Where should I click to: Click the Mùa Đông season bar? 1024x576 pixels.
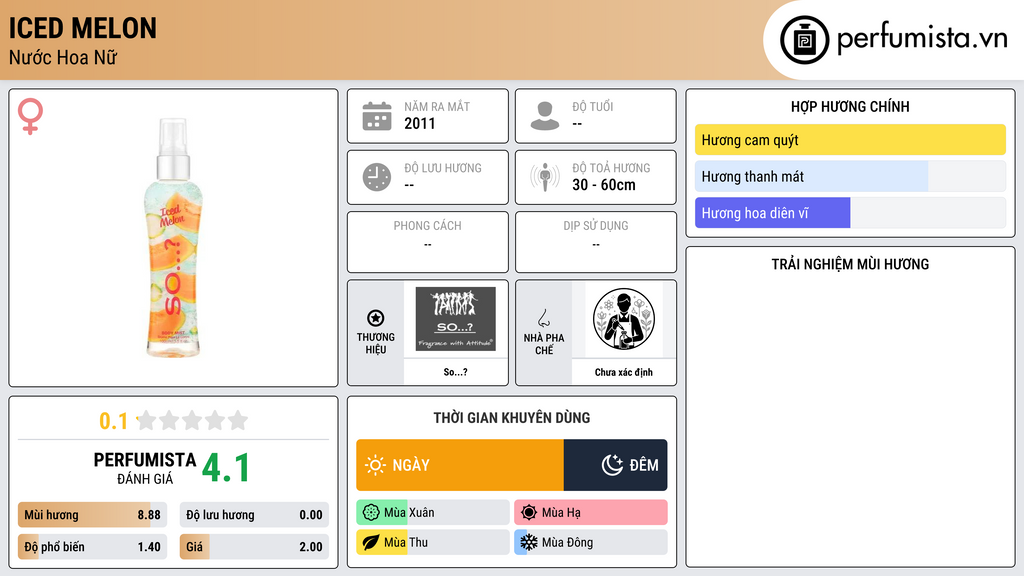[x=590, y=542]
